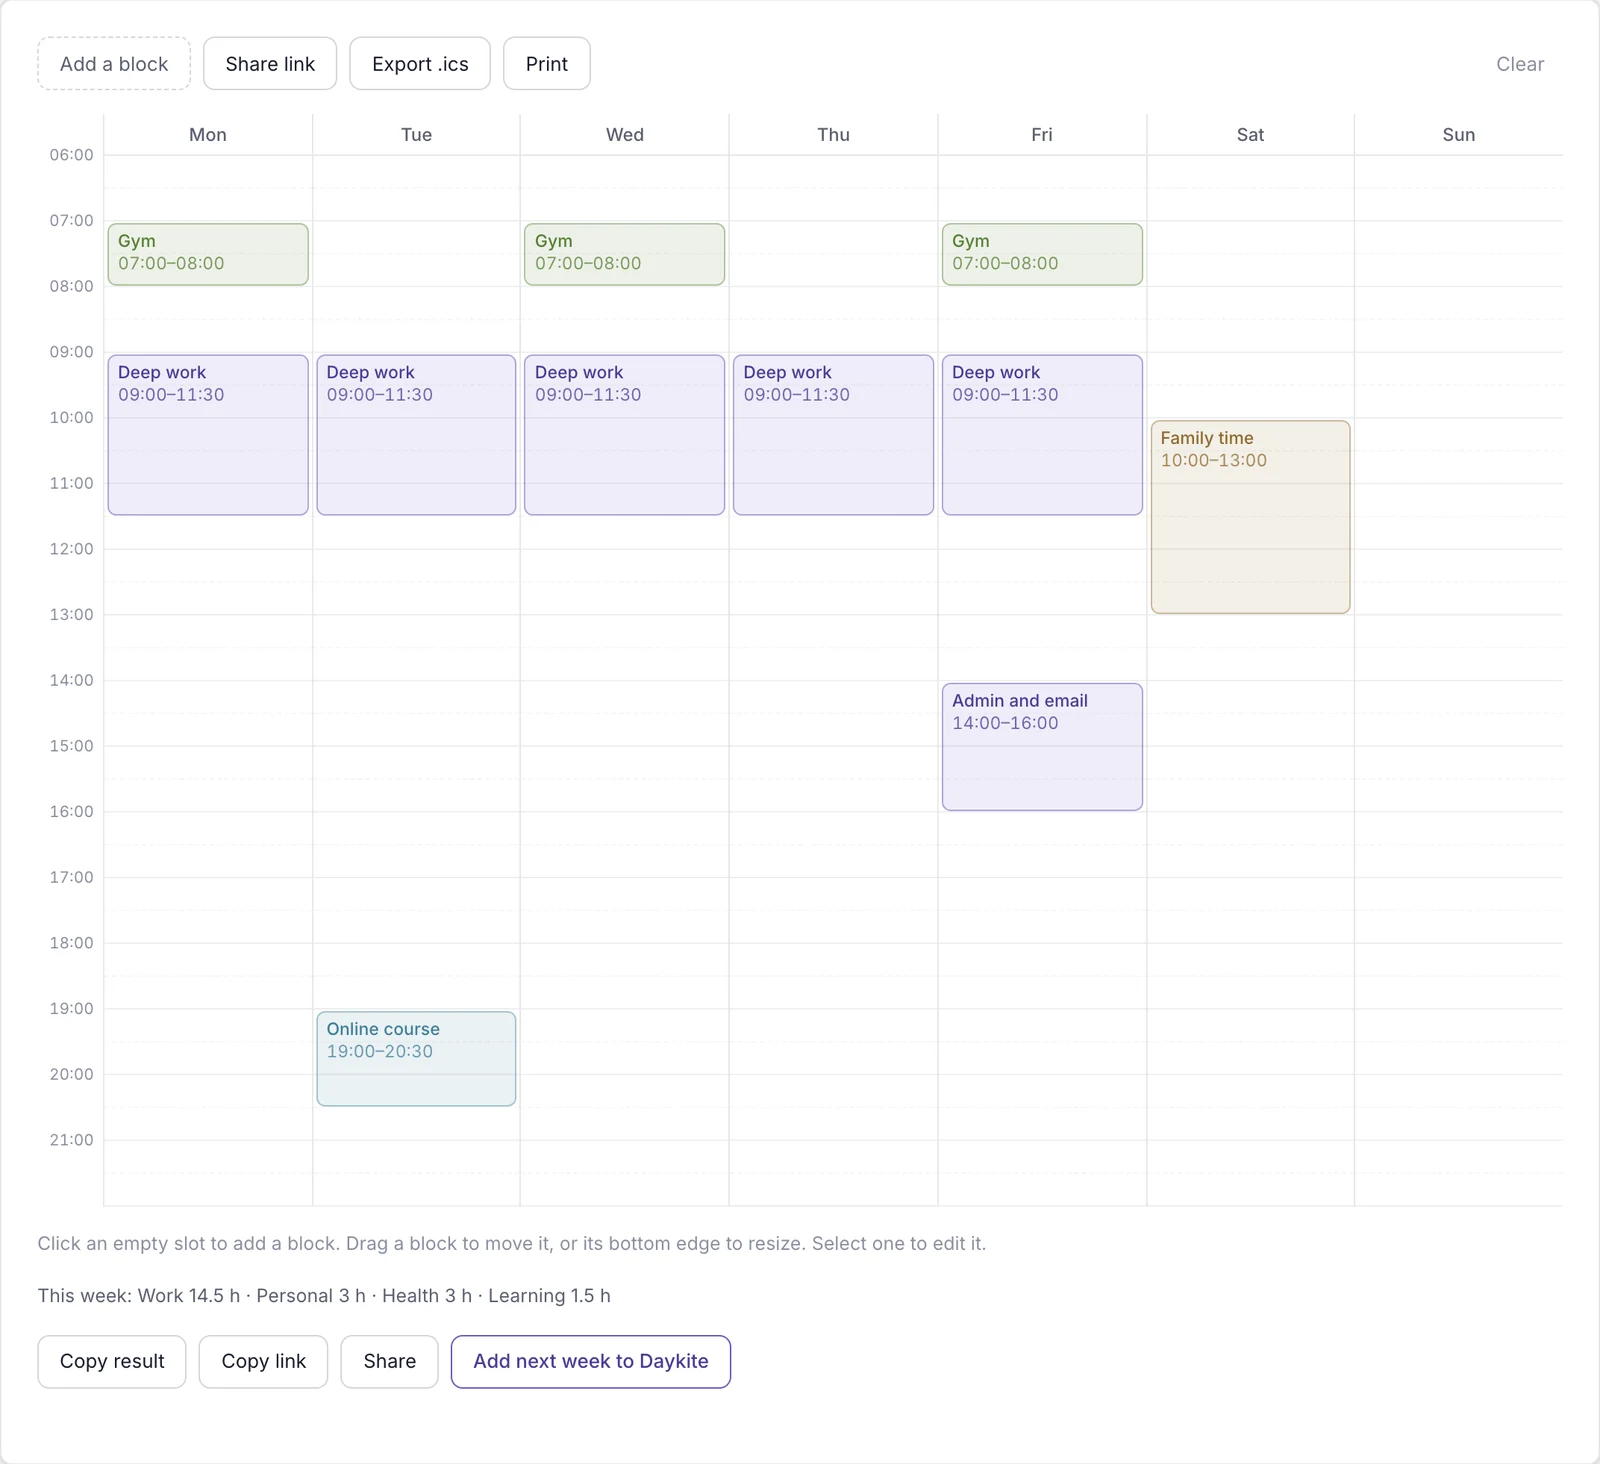This screenshot has height=1464, width=1600.
Task: Click the 10:00–13:00 time text
Action: (x=1214, y=461)
